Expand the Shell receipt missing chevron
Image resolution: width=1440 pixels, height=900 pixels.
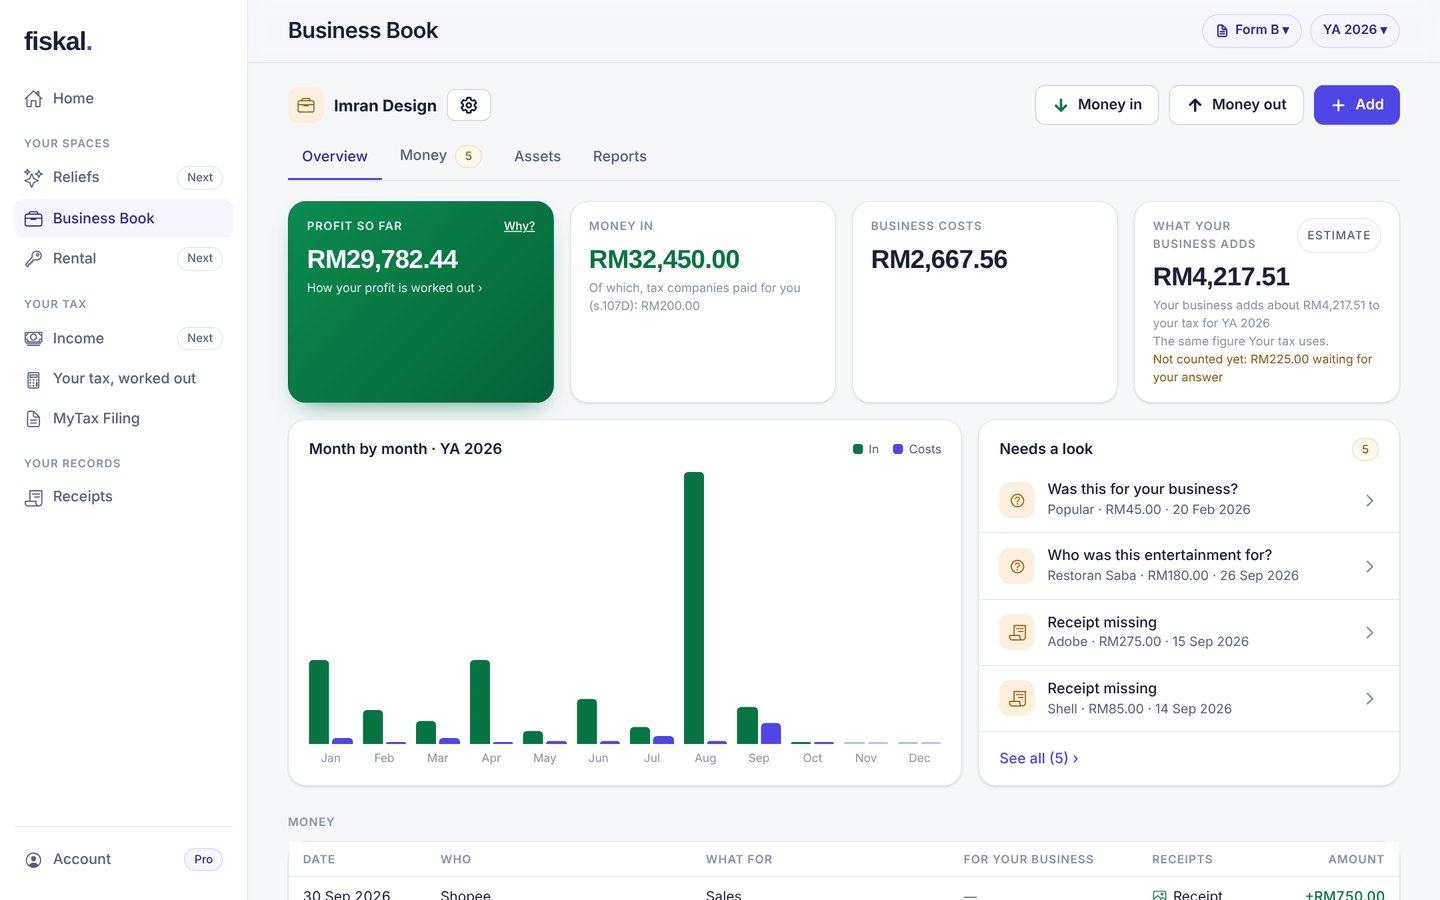[x=1369, y=698]
